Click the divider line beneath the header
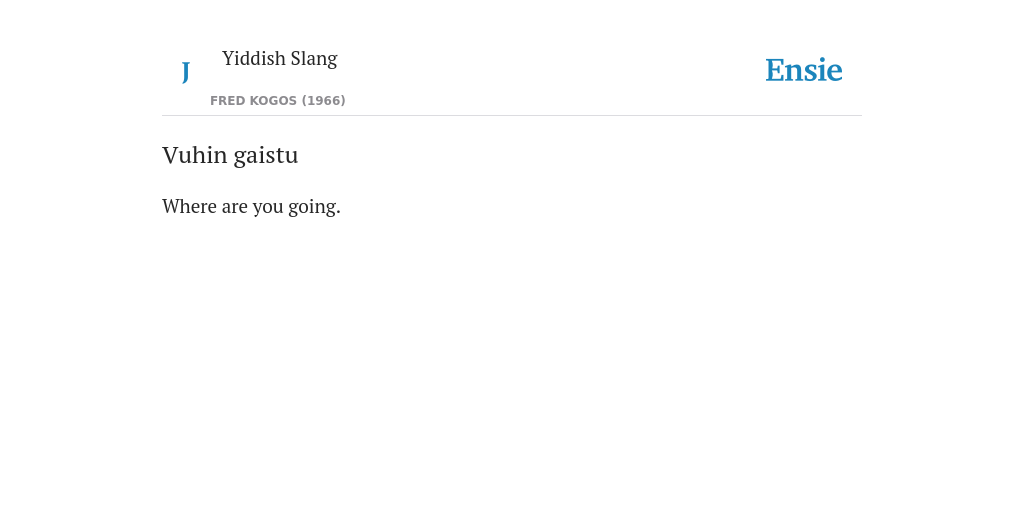This screenshot has width=1024, height=512. tap(512, 116)
